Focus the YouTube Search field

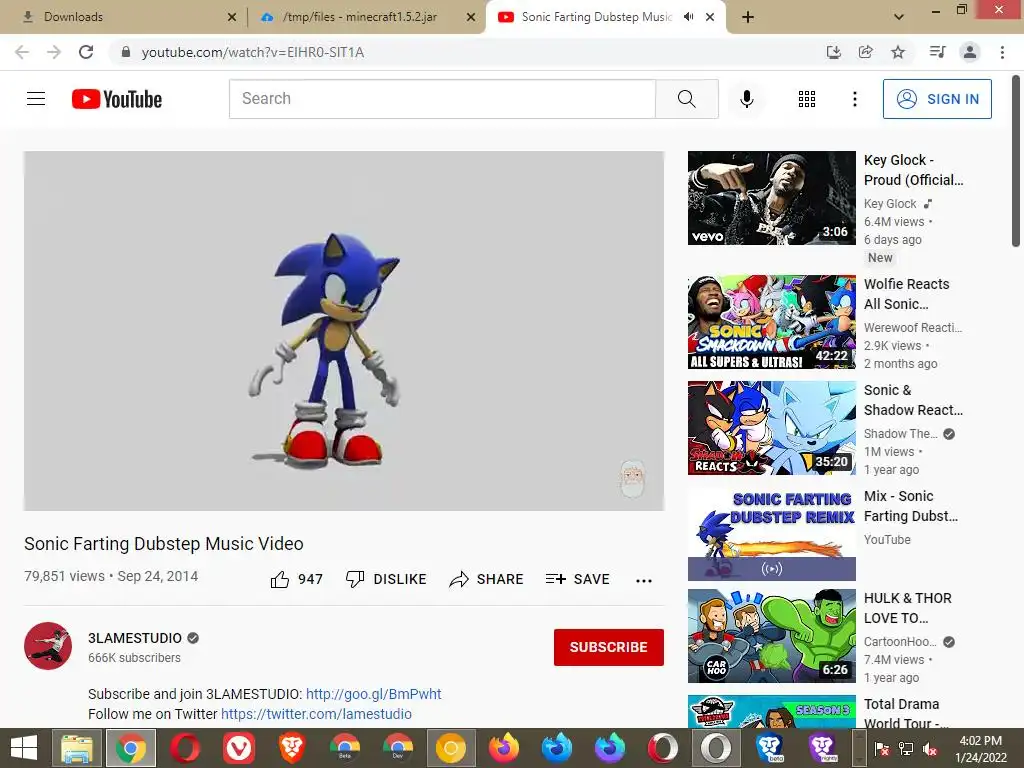(x=442, y=99)
